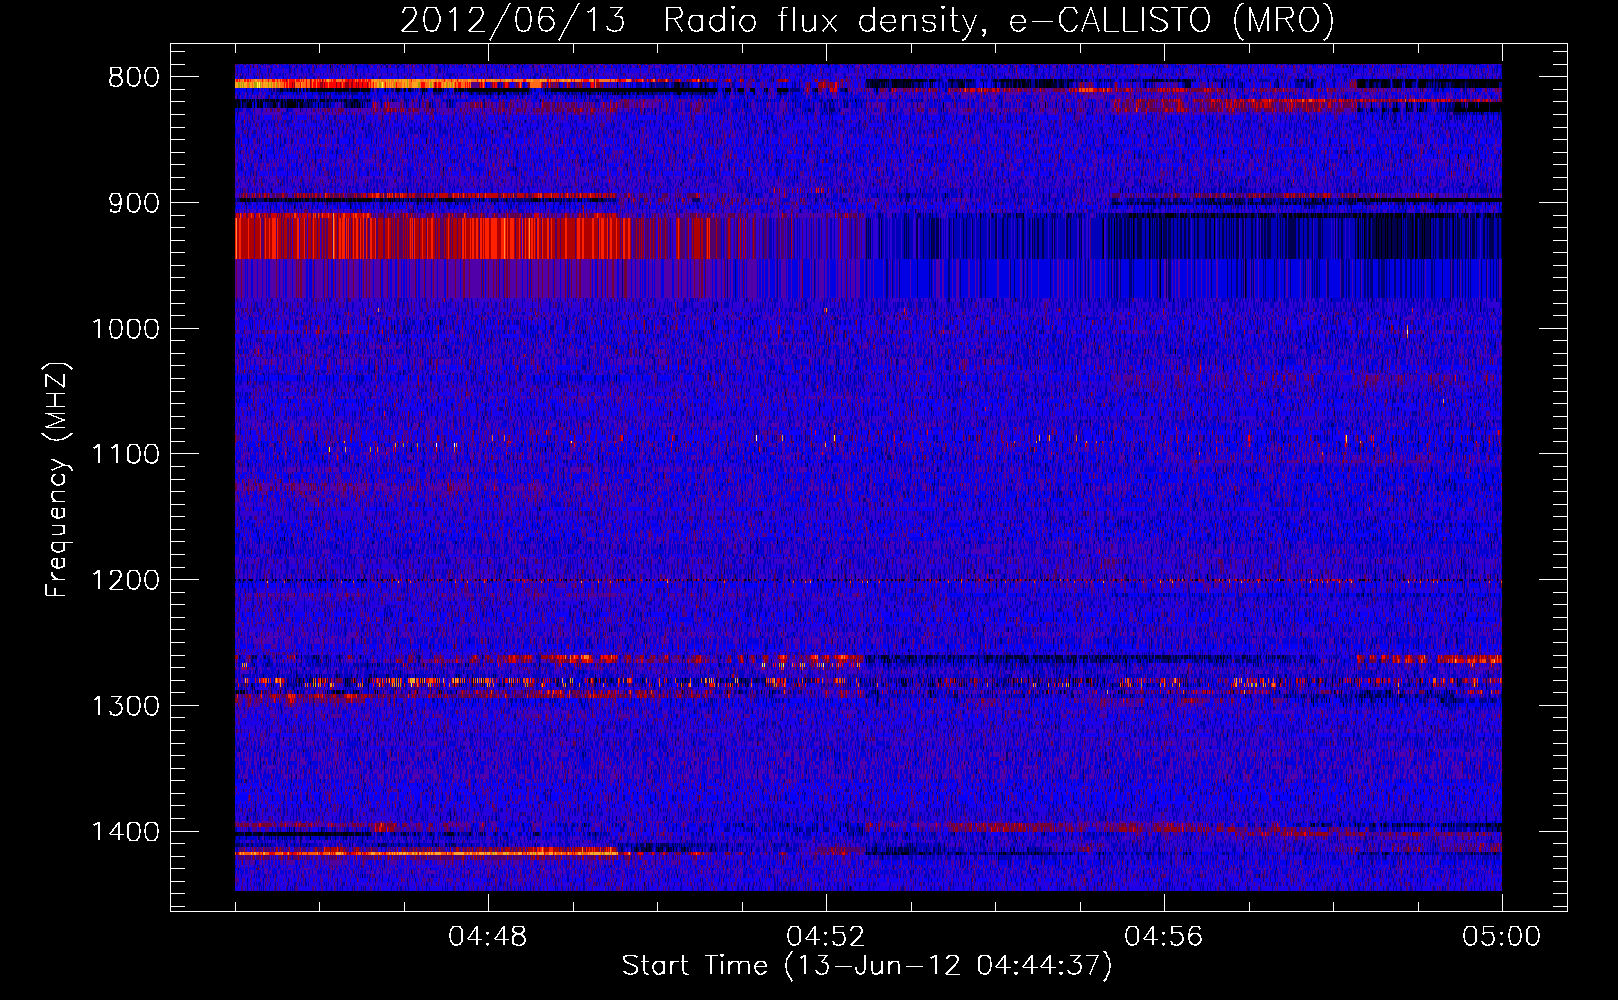Select the 1100 frequency tick label
The width and height of the screenshot is (1618, 1000).
(x=126, y=455)
